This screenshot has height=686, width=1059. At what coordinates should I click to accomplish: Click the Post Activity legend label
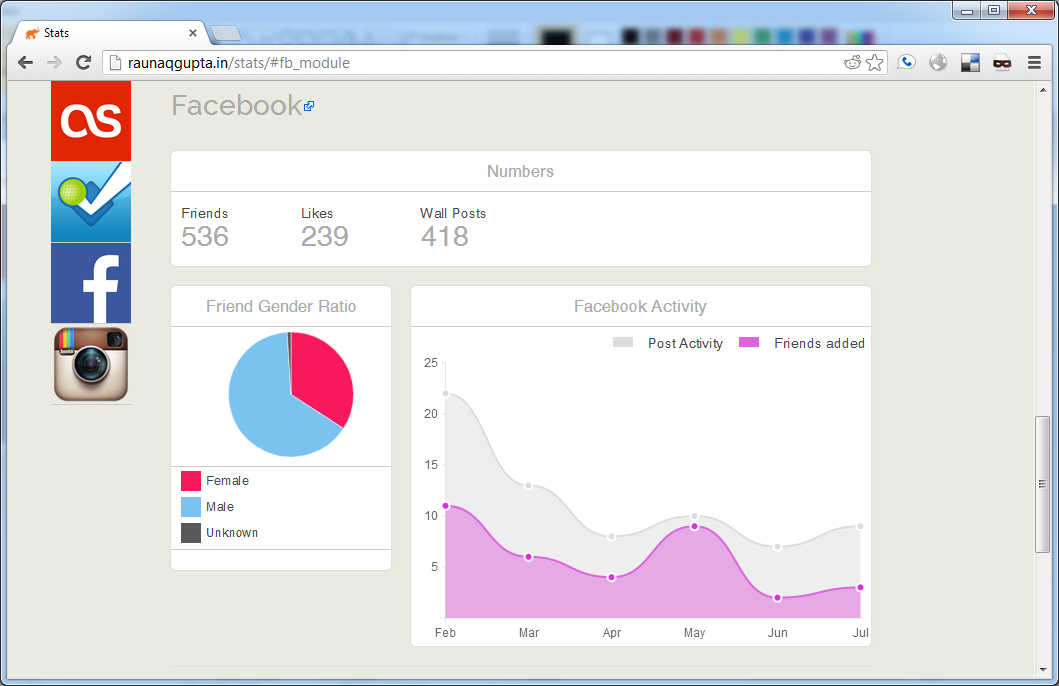(686, 343)
